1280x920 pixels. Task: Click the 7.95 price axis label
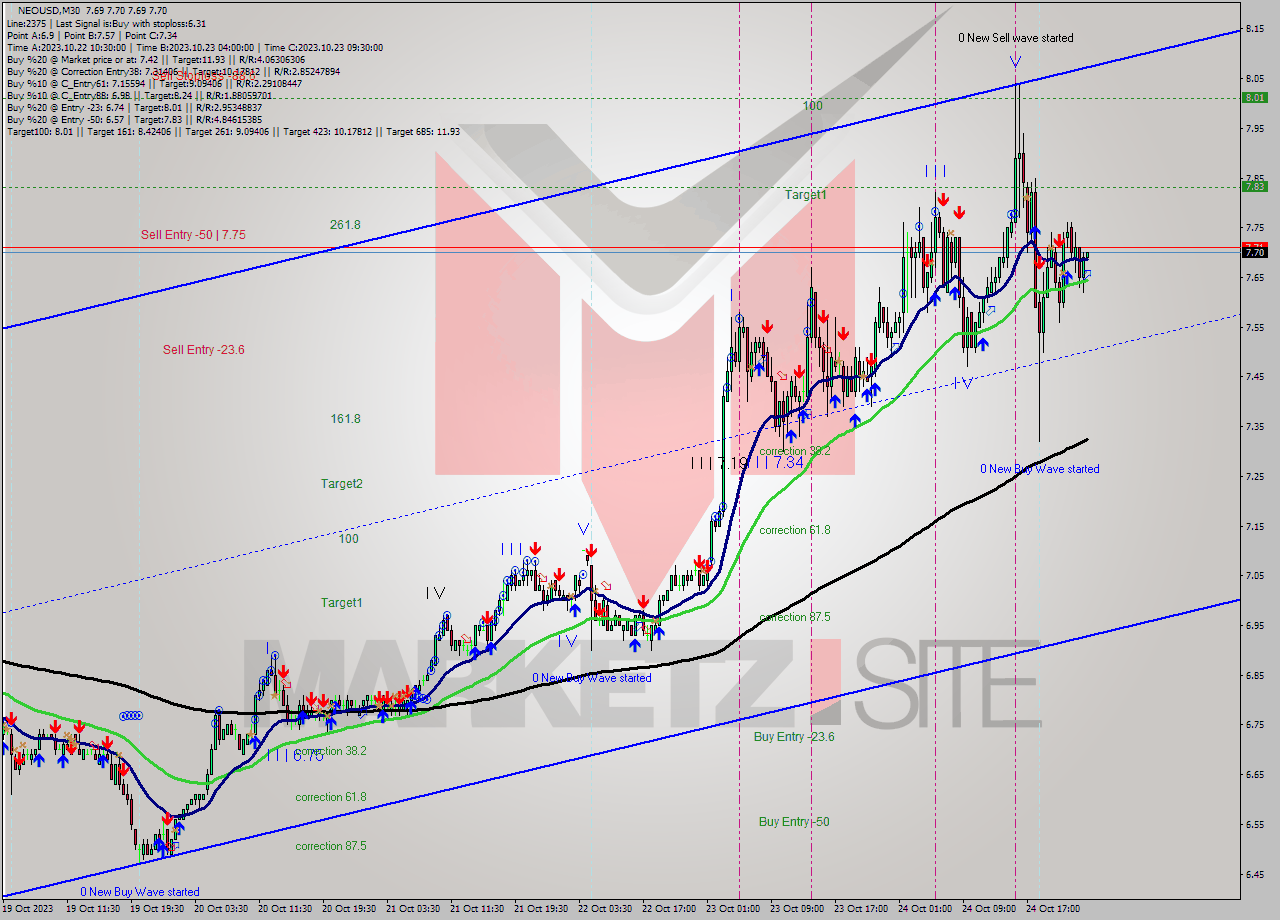pyautogui.click(x=1255, y=128)
